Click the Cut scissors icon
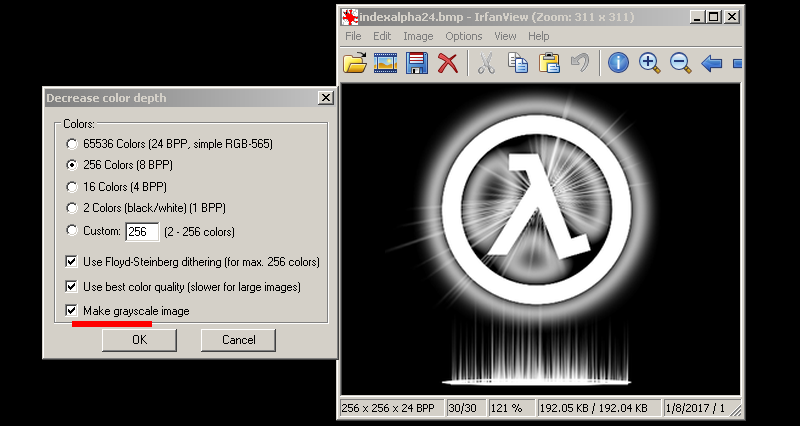 pos(486,63)
